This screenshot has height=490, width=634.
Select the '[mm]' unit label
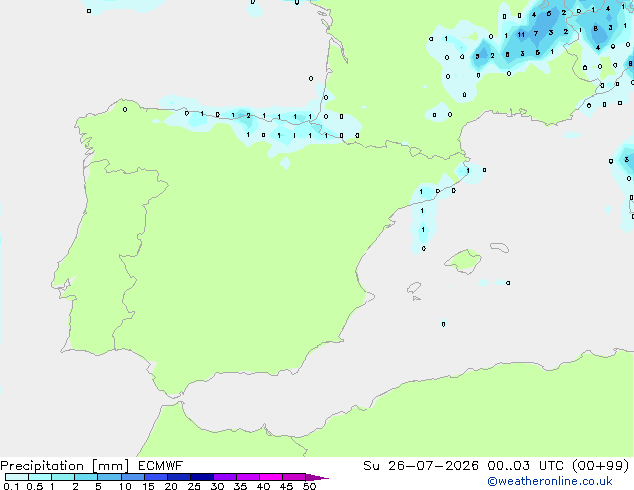(x=110, y=466)
